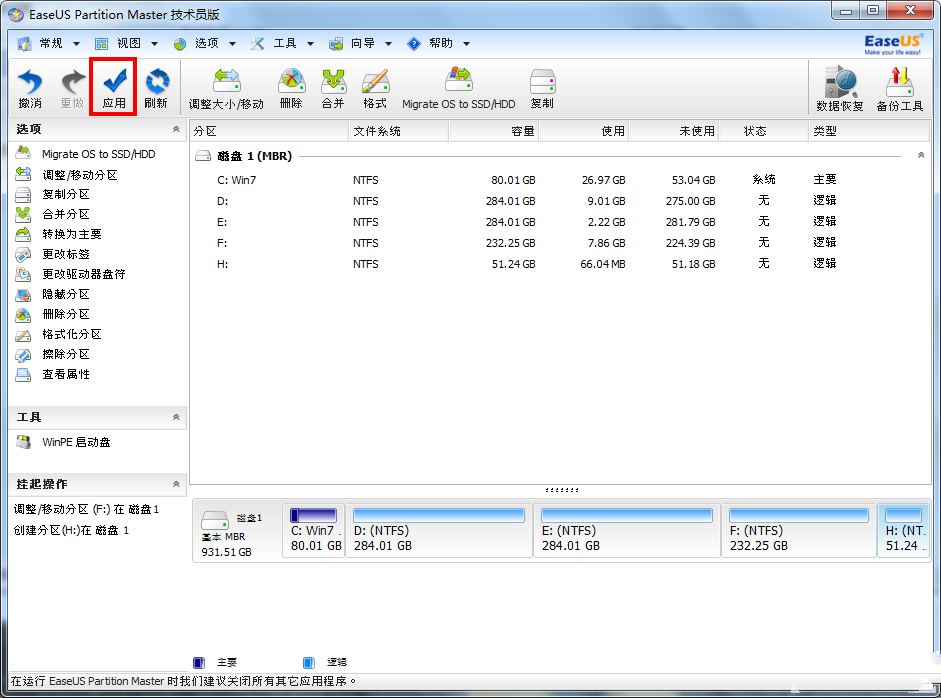Open the 帮助 menu
The width and height of the screenshot is (941, 698).
439,43
